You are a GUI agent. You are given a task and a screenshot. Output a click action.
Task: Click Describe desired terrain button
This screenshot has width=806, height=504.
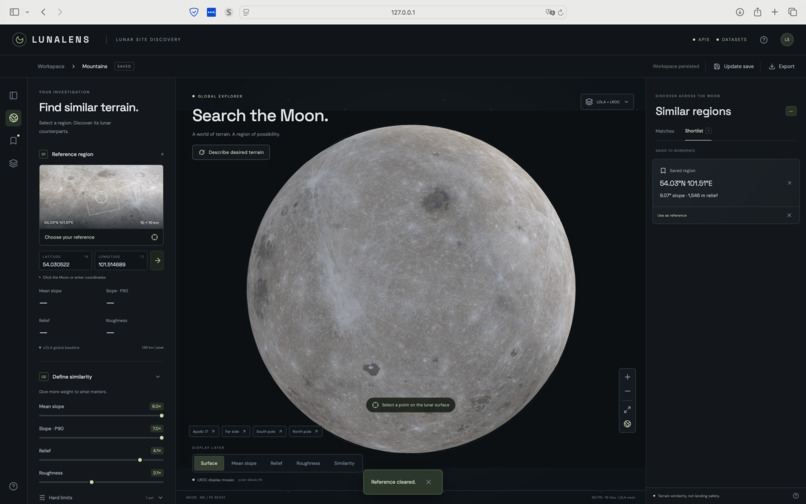(x=231, y=152)
